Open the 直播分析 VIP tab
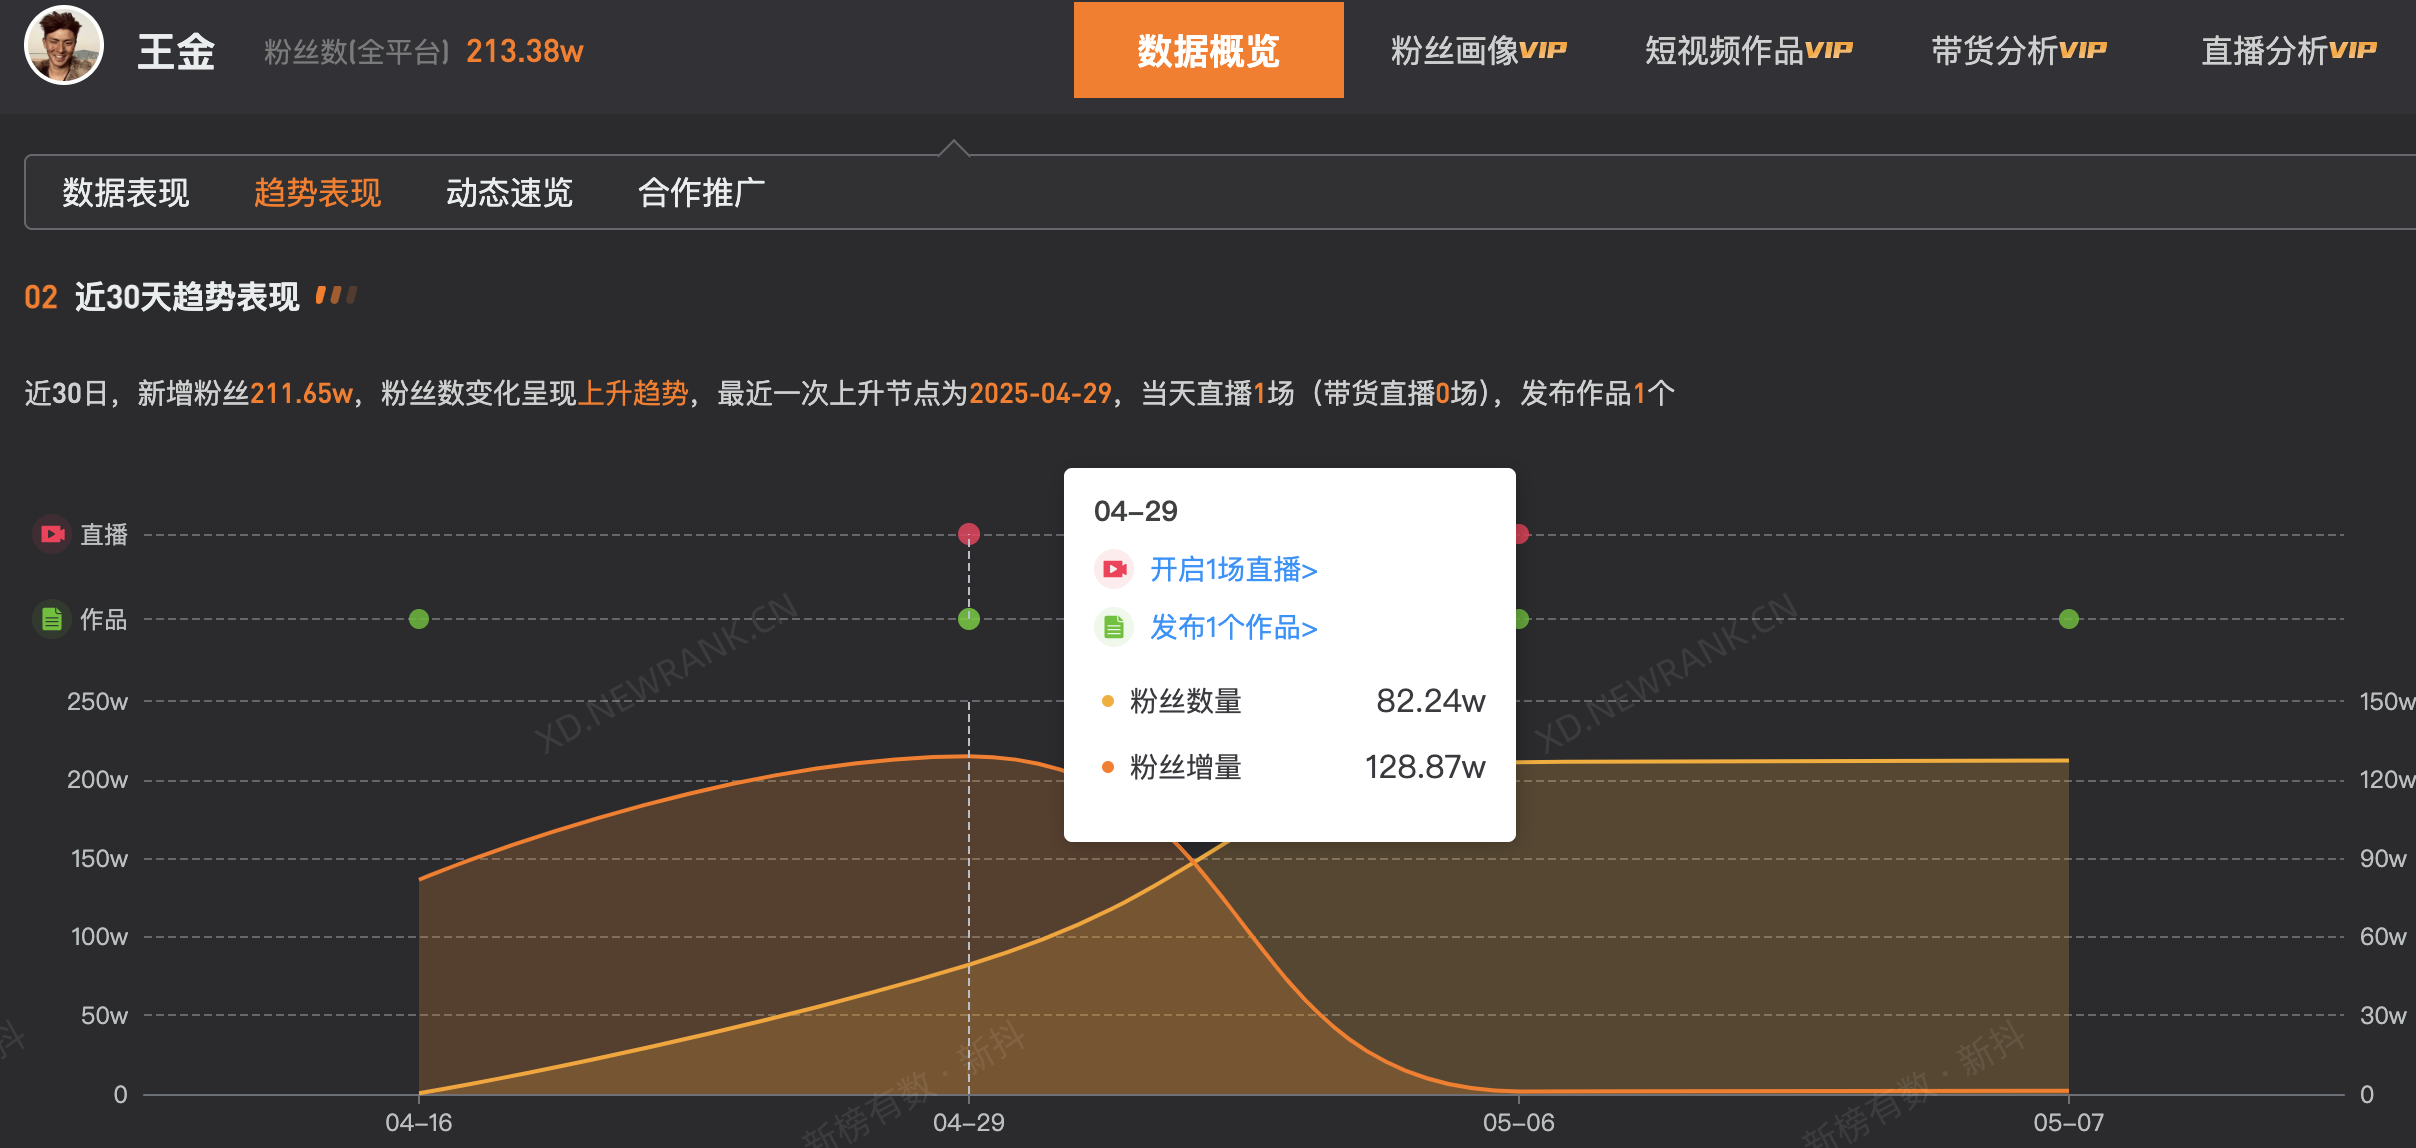 click(2288, 50)
